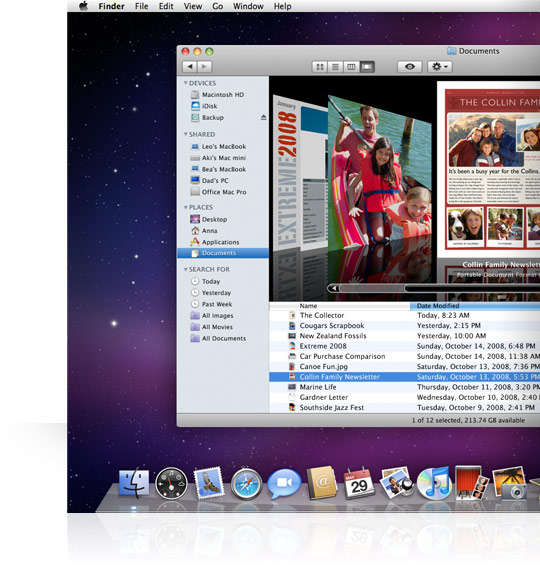This screenshot has height=570, width=540.
Task: Click the Cover Flow scrollbar left arrow
Action: coord(334,288)
